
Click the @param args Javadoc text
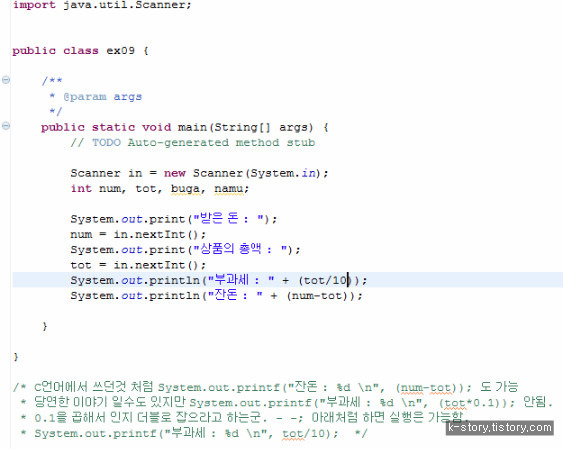pyautogui.click(x=102, y=97)
